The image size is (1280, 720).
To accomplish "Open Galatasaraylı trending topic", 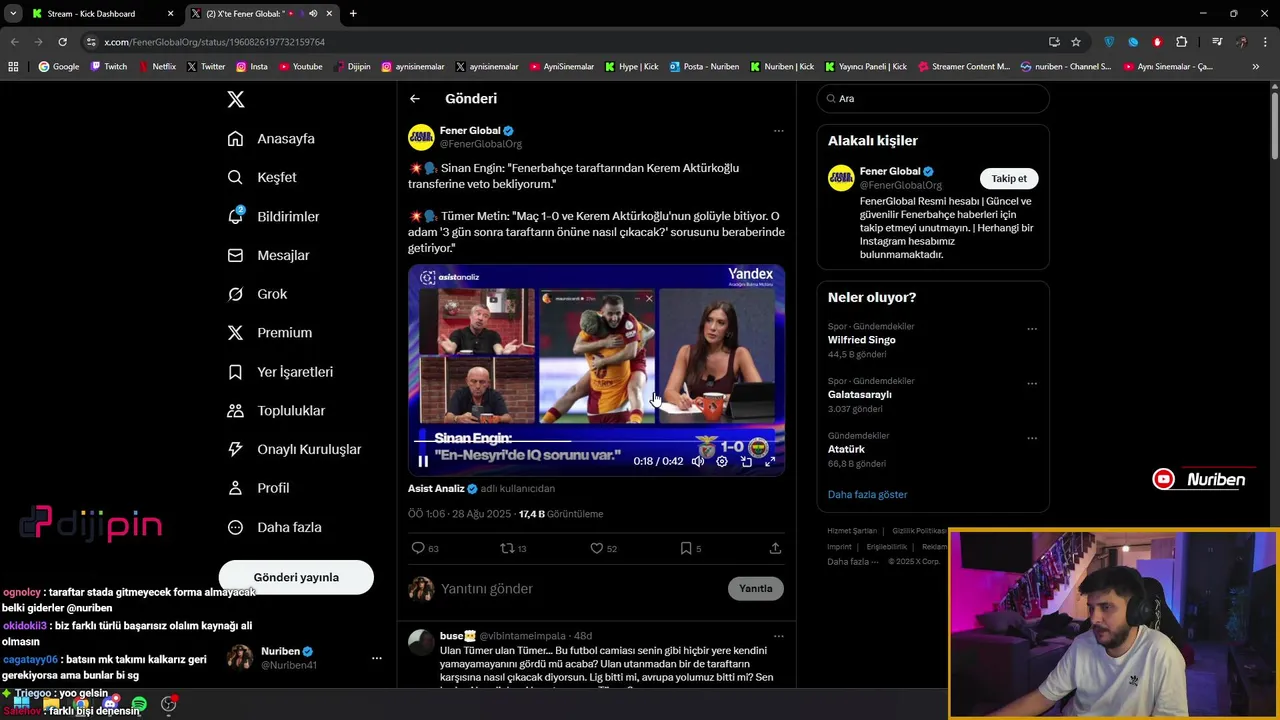I will [860, 394].
